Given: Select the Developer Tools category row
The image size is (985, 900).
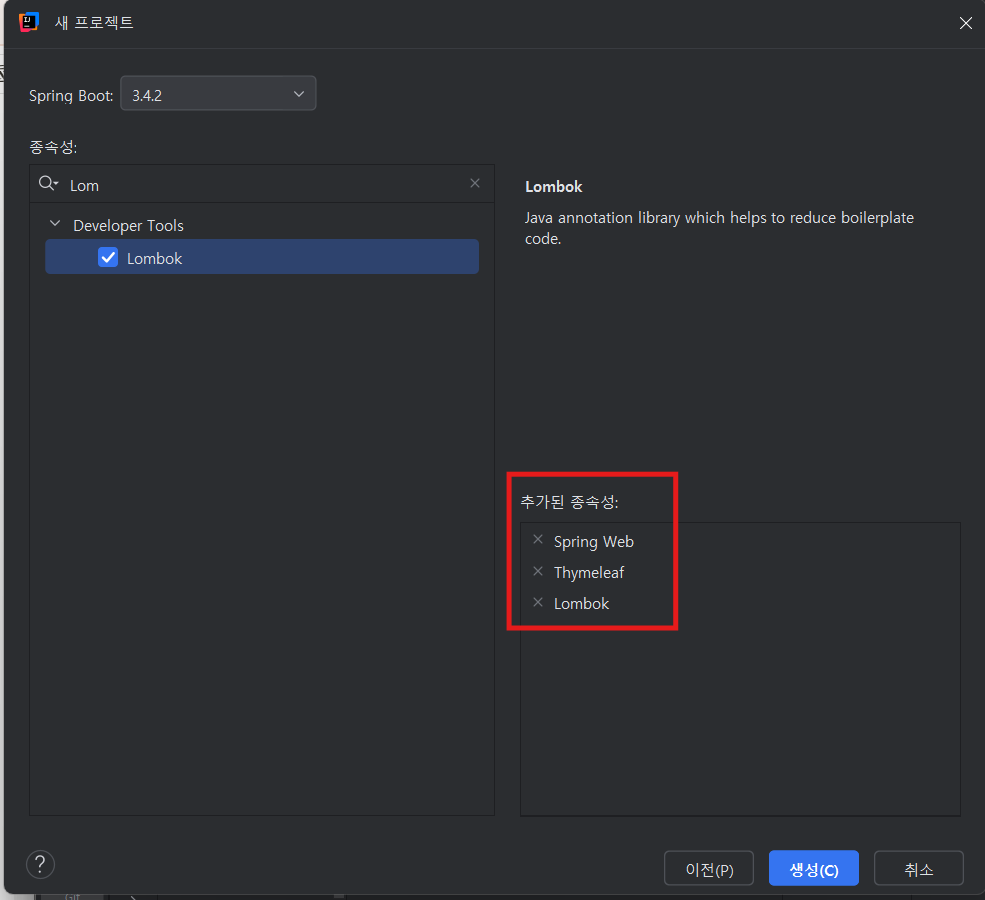Looking at the screenshot, I should click(x=262, y=225).
